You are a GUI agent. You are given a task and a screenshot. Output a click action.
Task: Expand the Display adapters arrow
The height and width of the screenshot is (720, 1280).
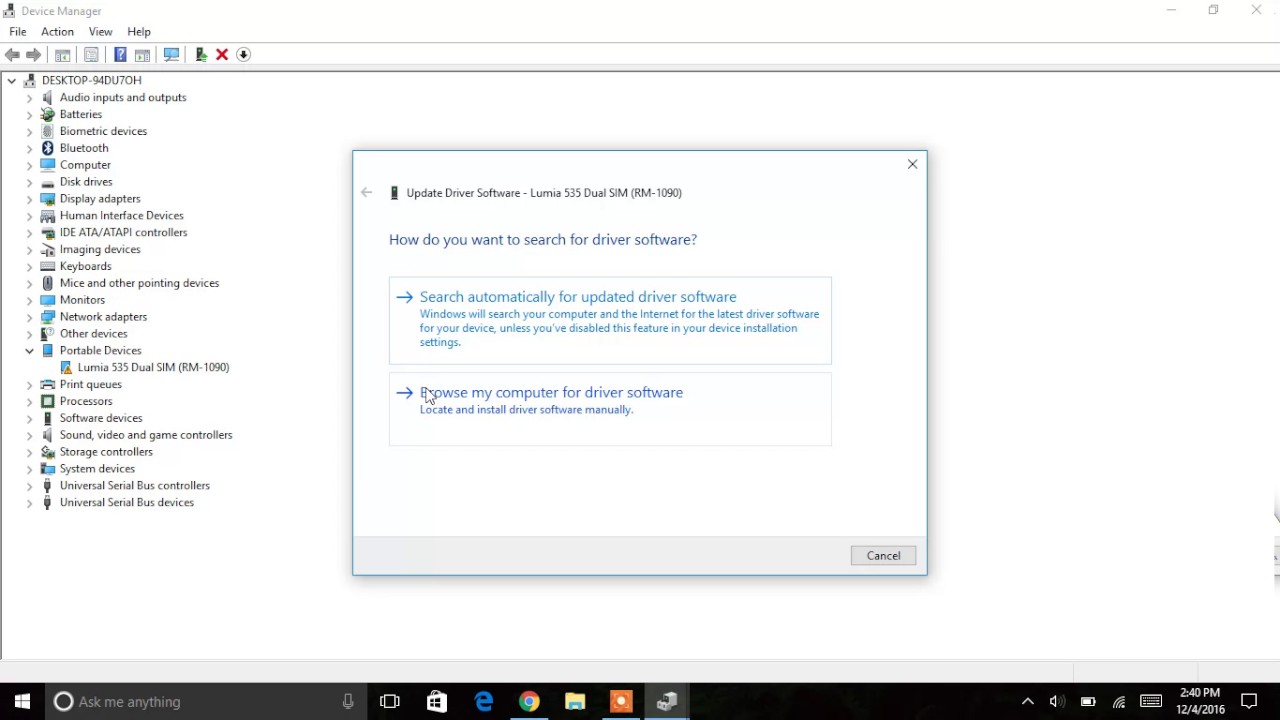pyautogui.click(x=29, y=199)
